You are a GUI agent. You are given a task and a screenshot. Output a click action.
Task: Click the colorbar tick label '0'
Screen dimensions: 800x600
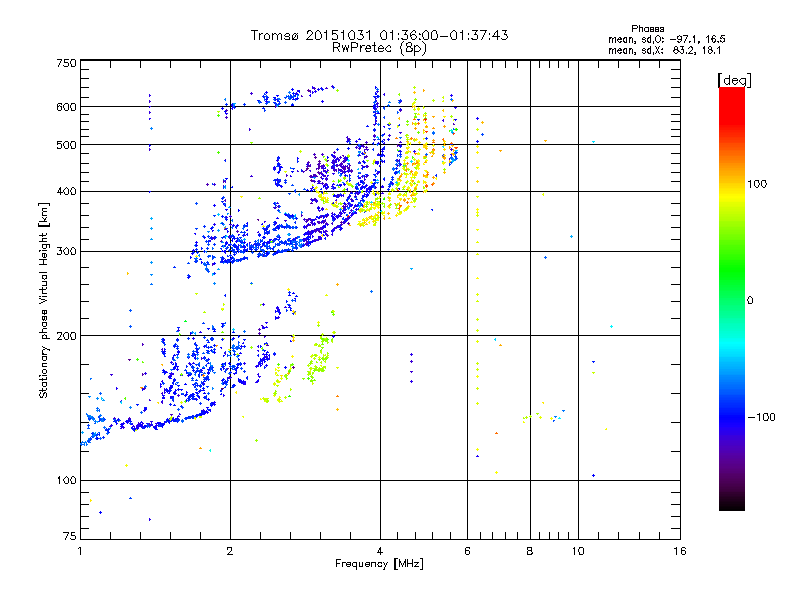[749, 301]
